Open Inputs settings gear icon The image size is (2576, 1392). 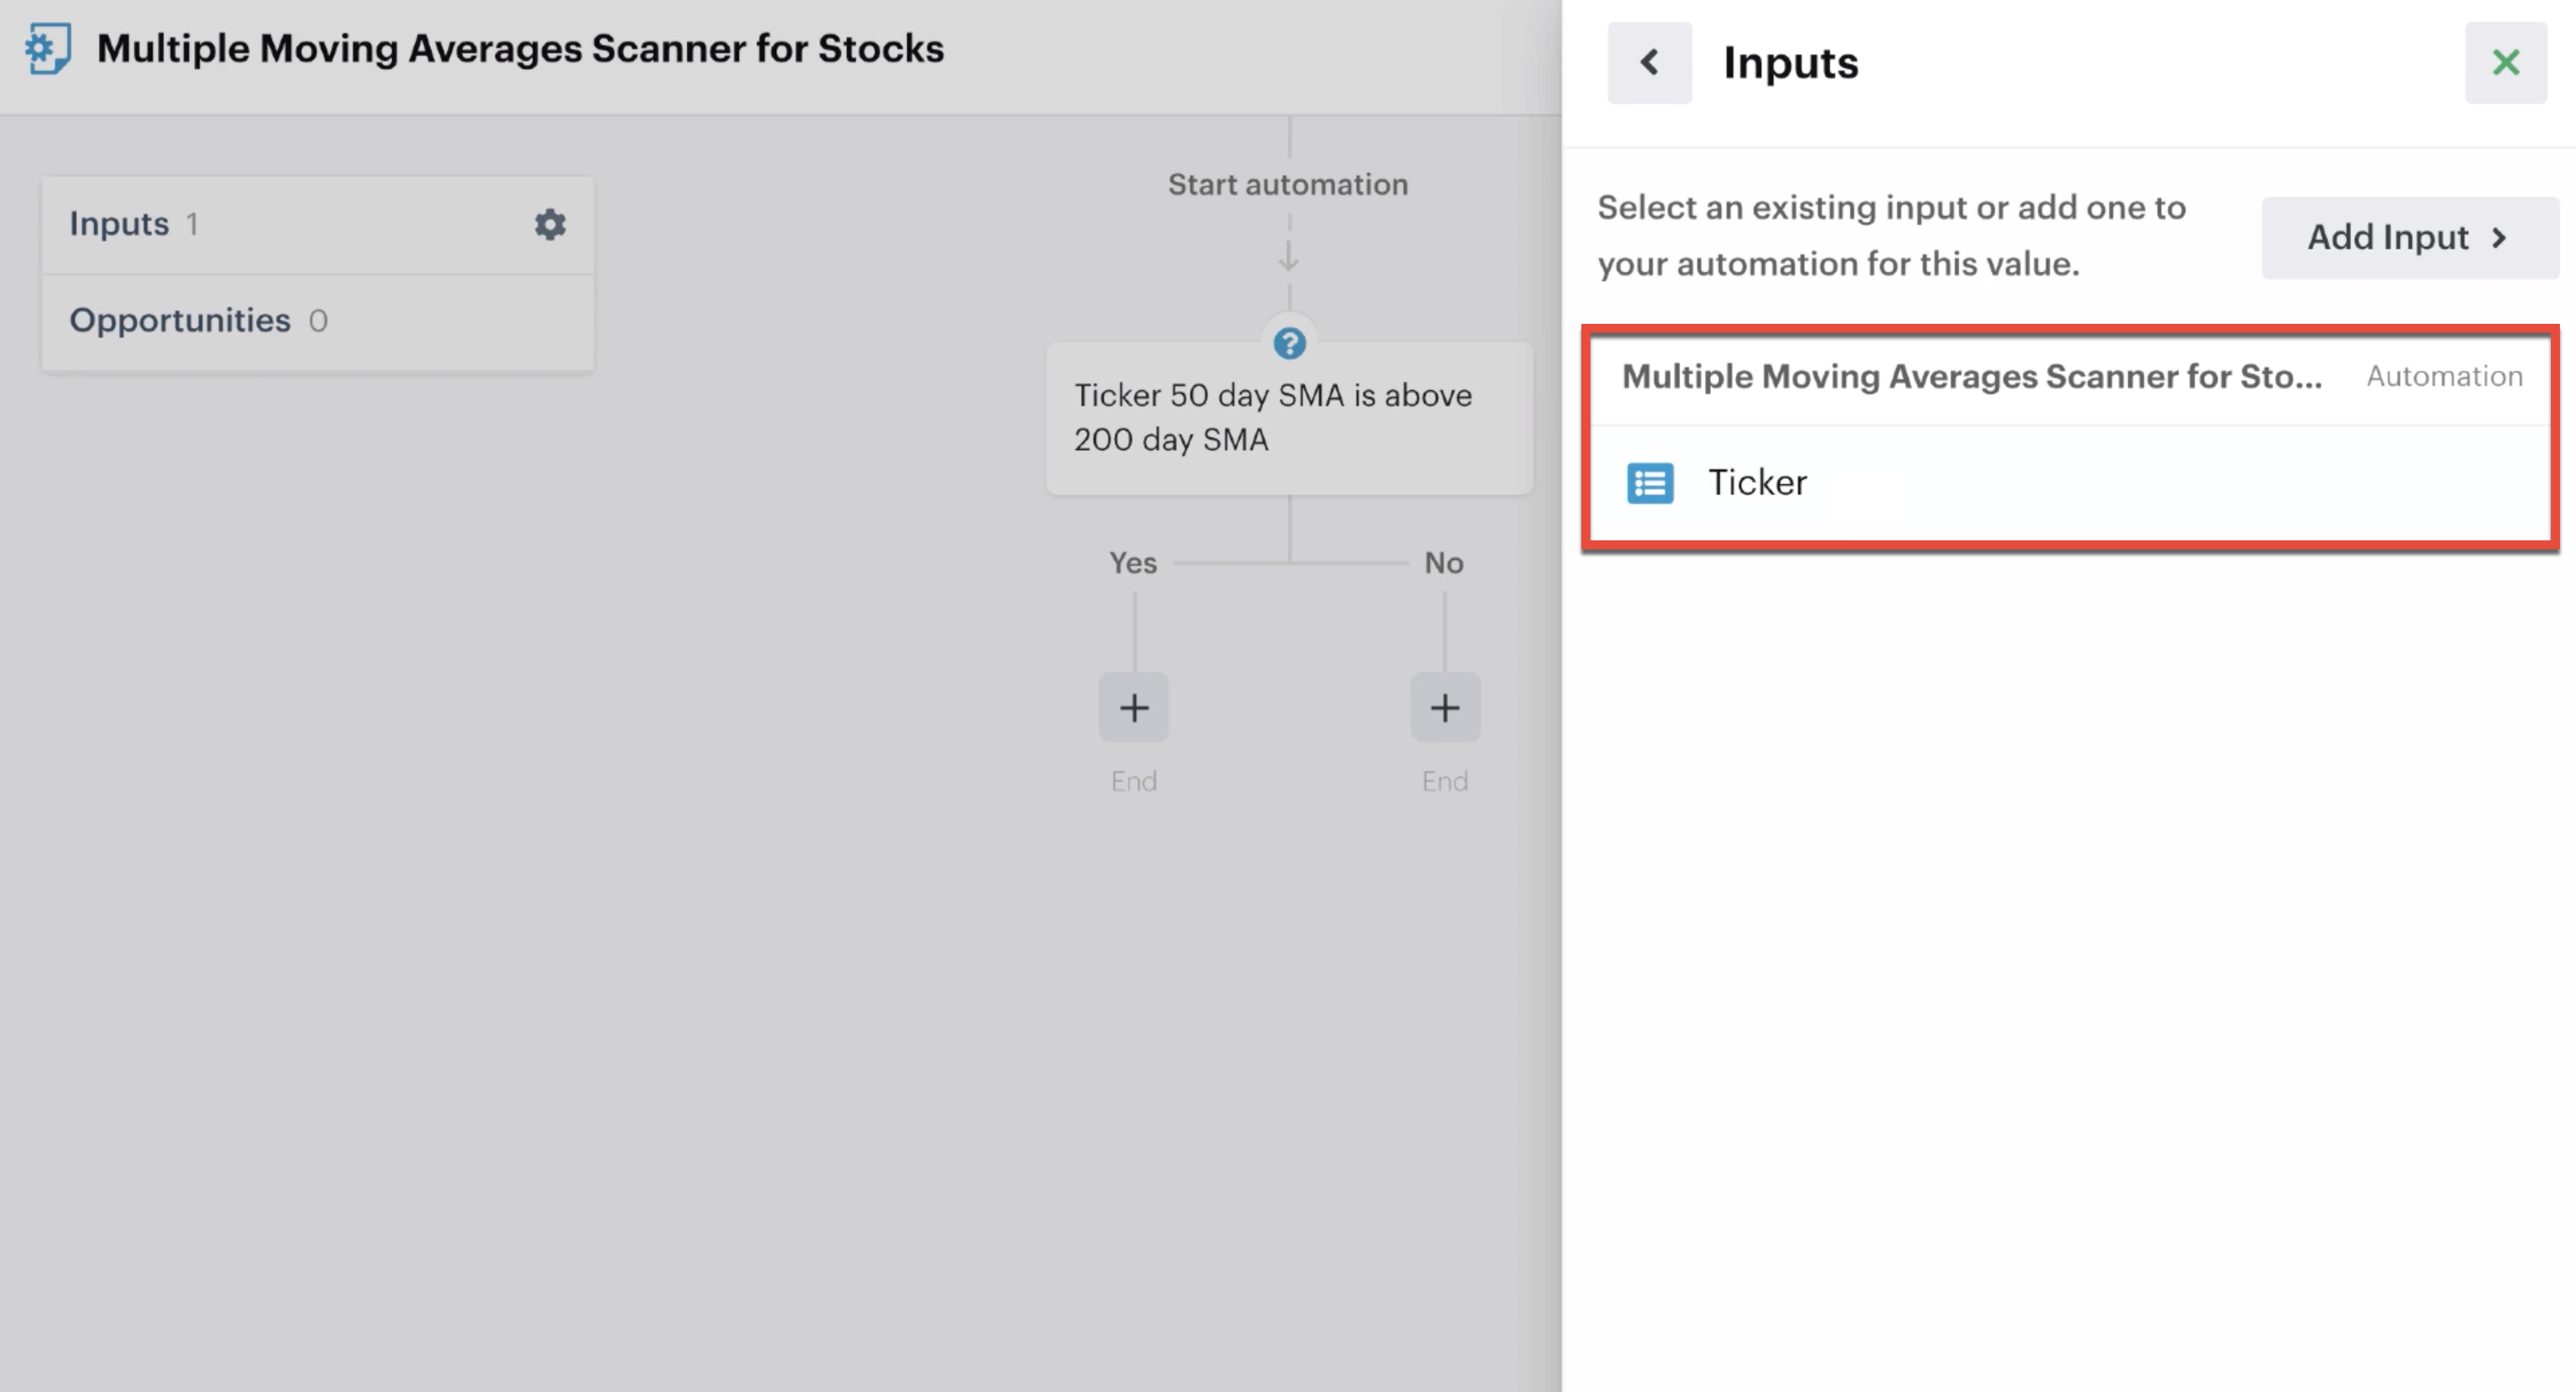[550, 224]
